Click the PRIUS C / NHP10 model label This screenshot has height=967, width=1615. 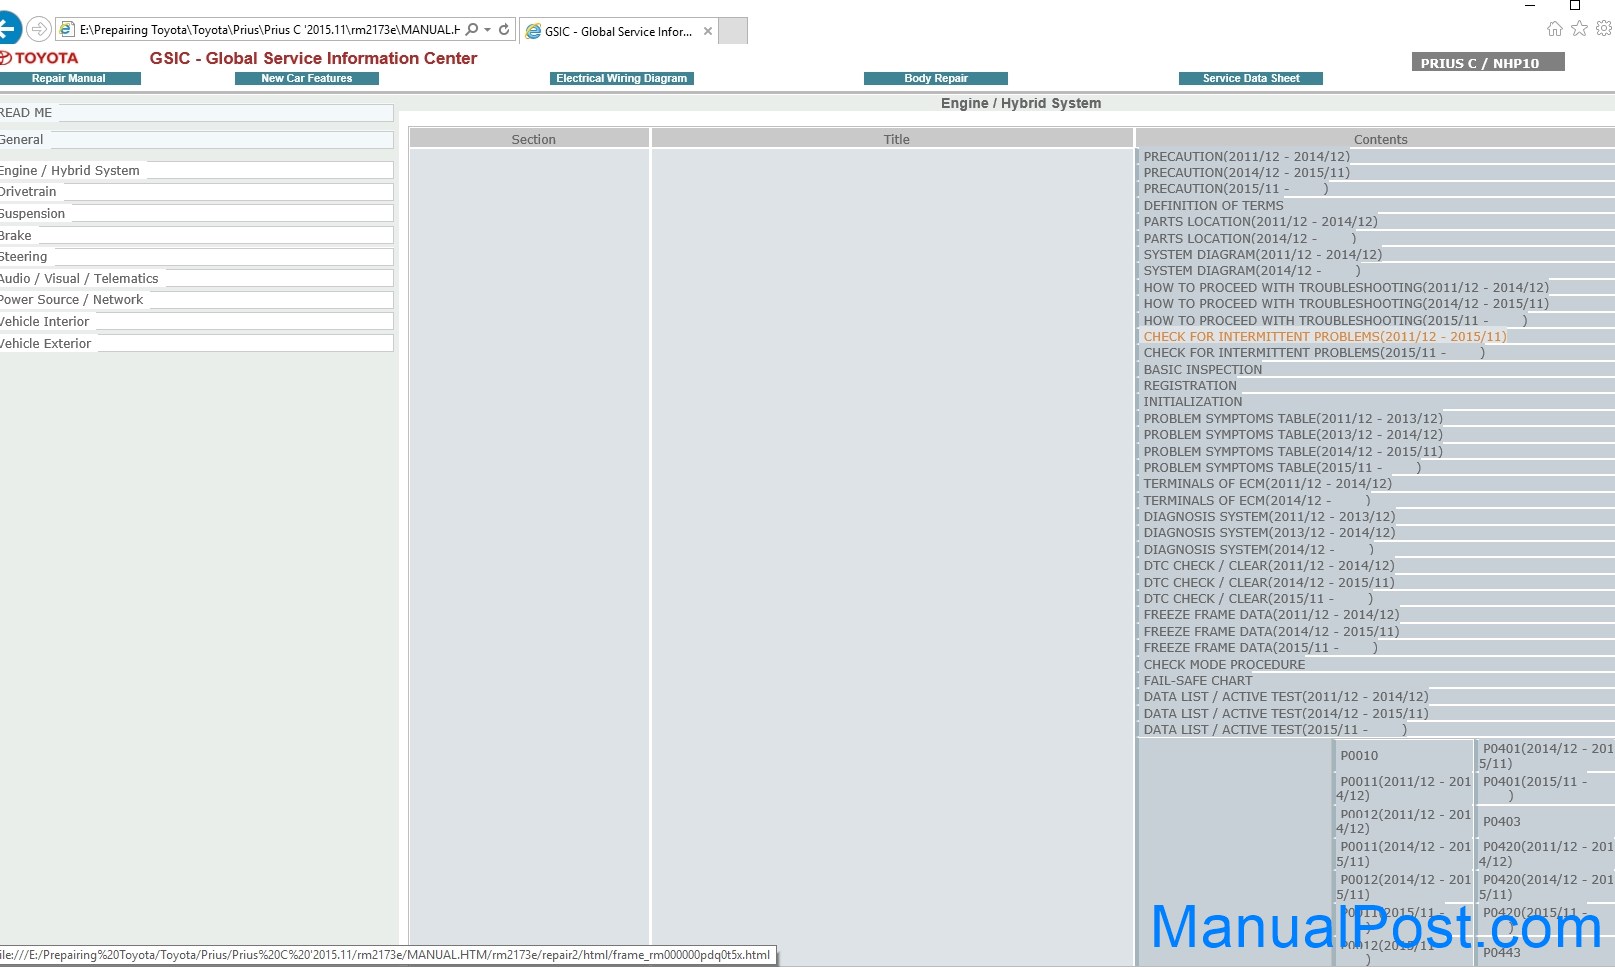point(1488,63)
